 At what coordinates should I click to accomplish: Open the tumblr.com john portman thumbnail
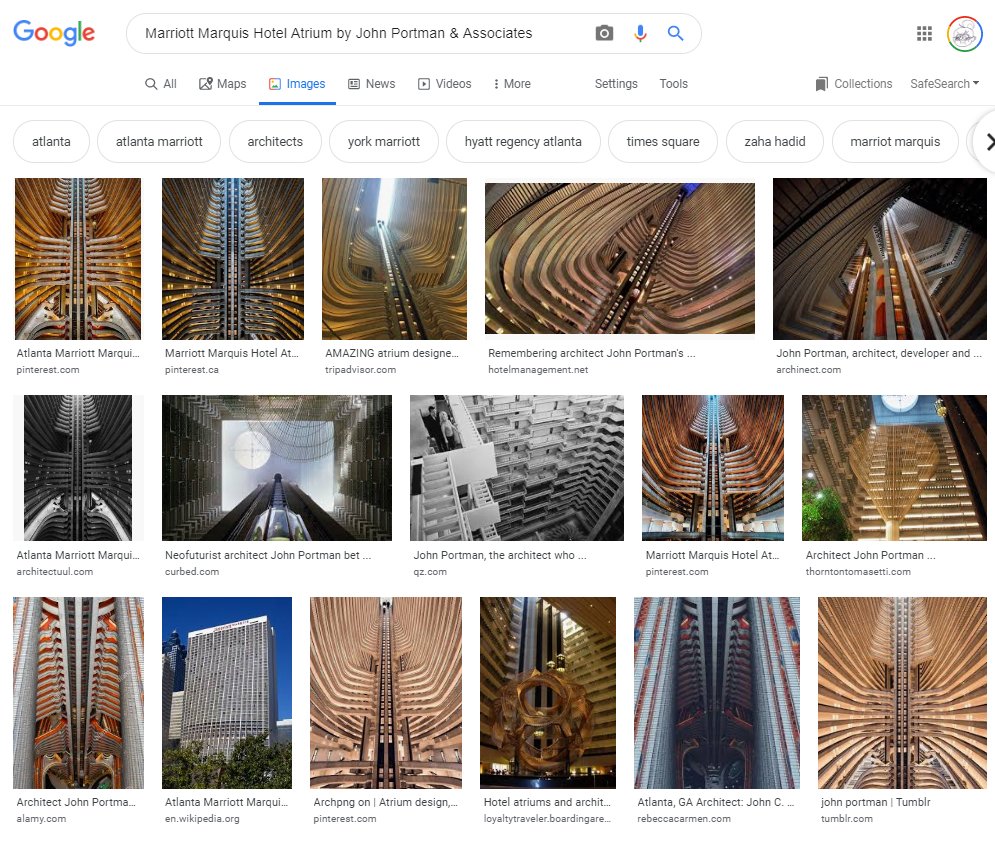pos(902,693)
